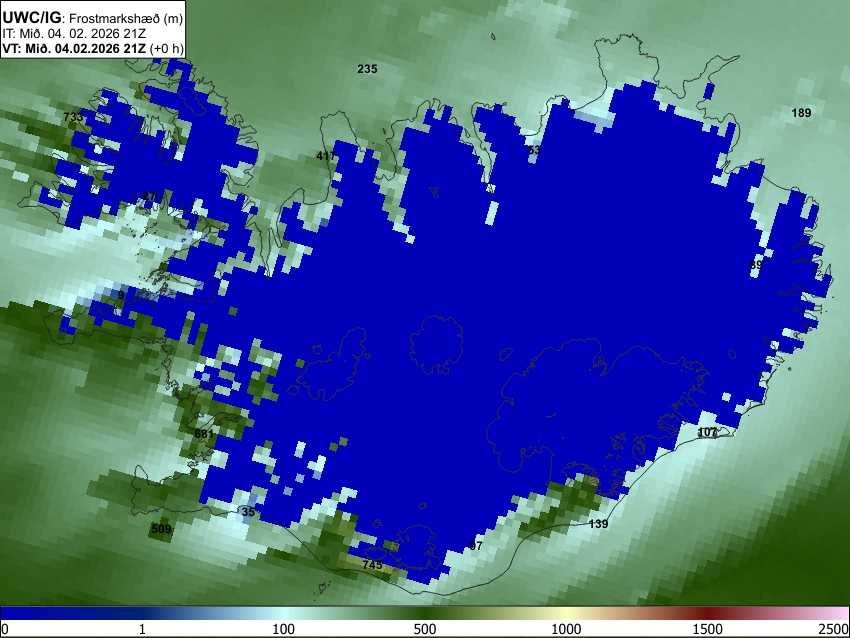Click the map value label 139
The width and height of the screenshot is (850, 638).
tap(598, 524)
